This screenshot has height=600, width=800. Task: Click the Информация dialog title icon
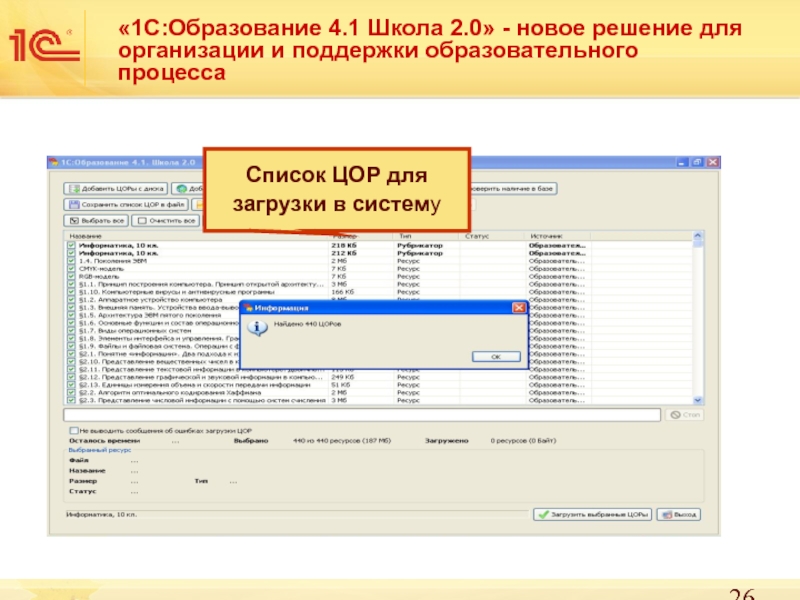(x=248, y=308)
